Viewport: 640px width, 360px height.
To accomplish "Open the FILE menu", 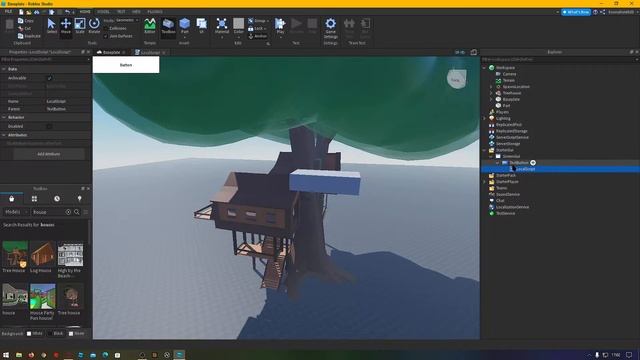I will pyautogui.click(x=8, y=11).
